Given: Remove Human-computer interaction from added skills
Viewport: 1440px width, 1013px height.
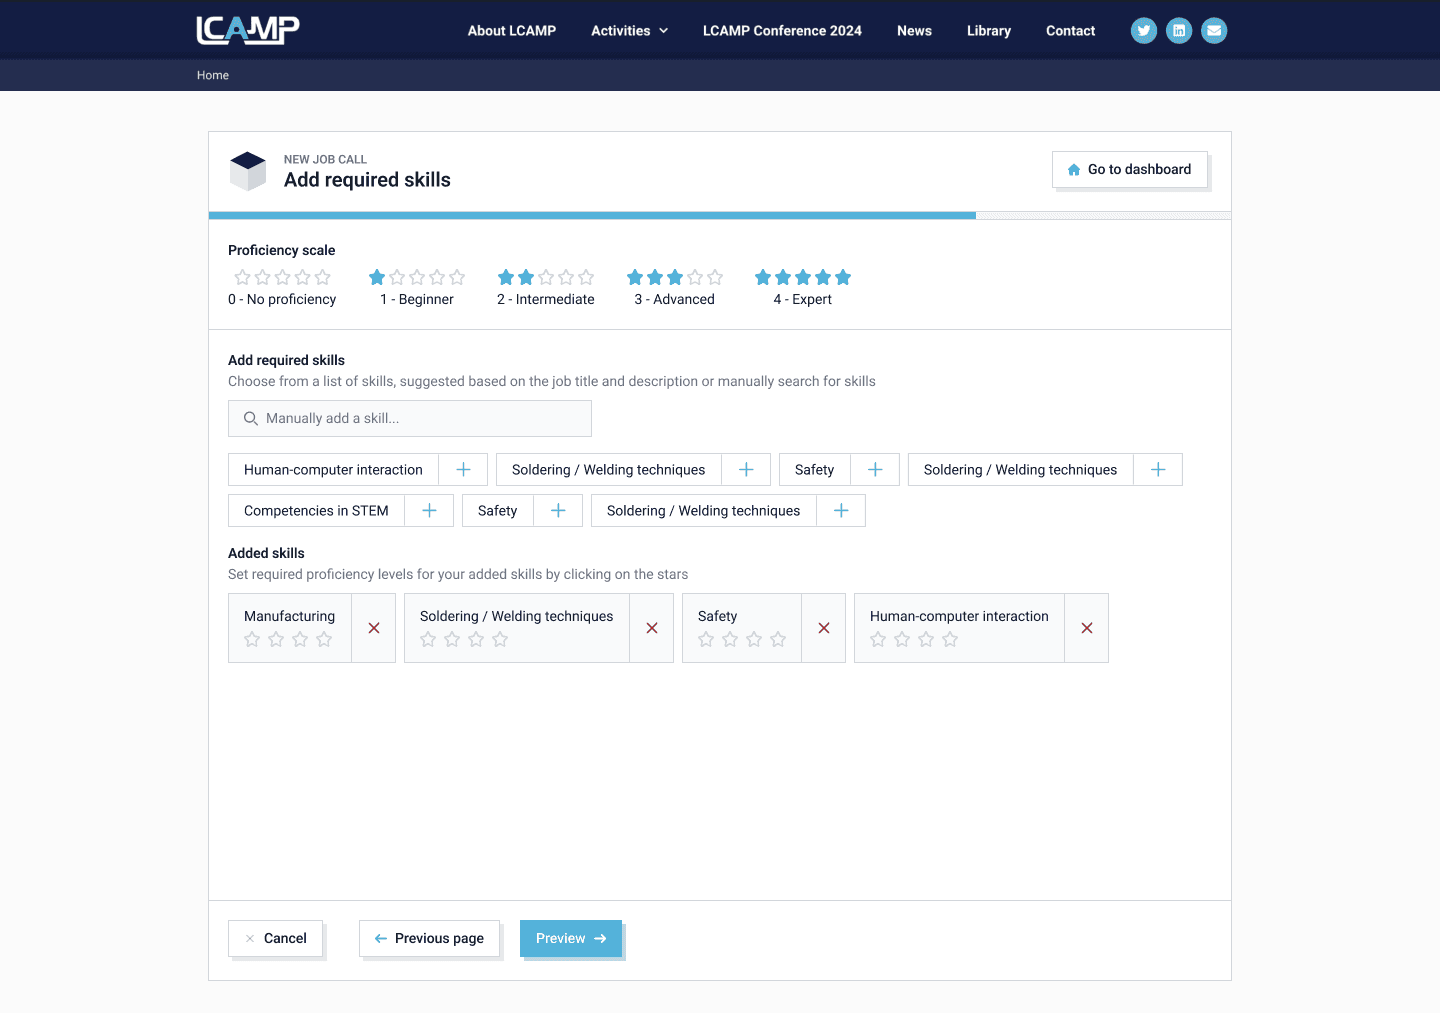Looking at the screenshot, I should 1086,628.
